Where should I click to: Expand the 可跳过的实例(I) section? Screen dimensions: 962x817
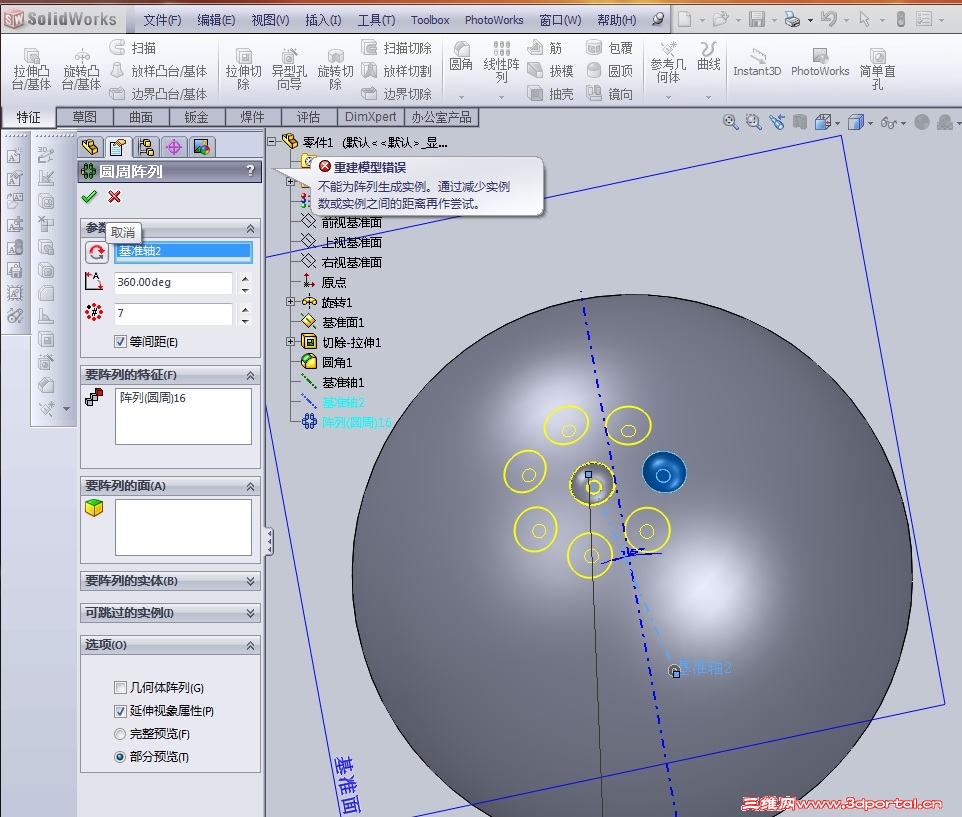point(250,613)
